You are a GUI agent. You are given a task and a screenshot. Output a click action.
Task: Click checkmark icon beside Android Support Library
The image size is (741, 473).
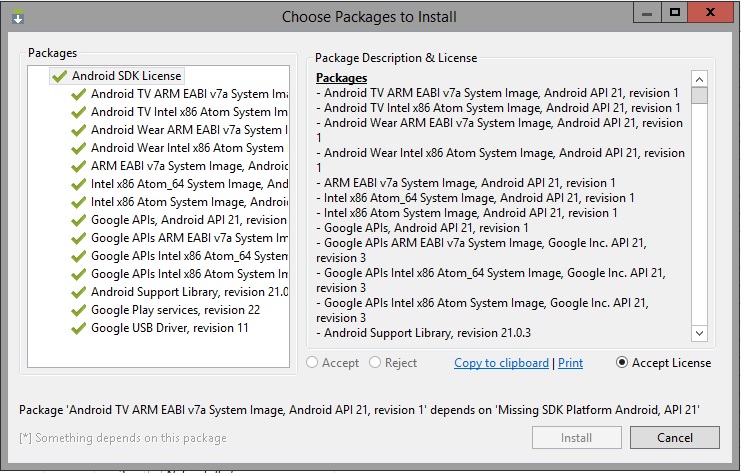(x=79, y=292)
